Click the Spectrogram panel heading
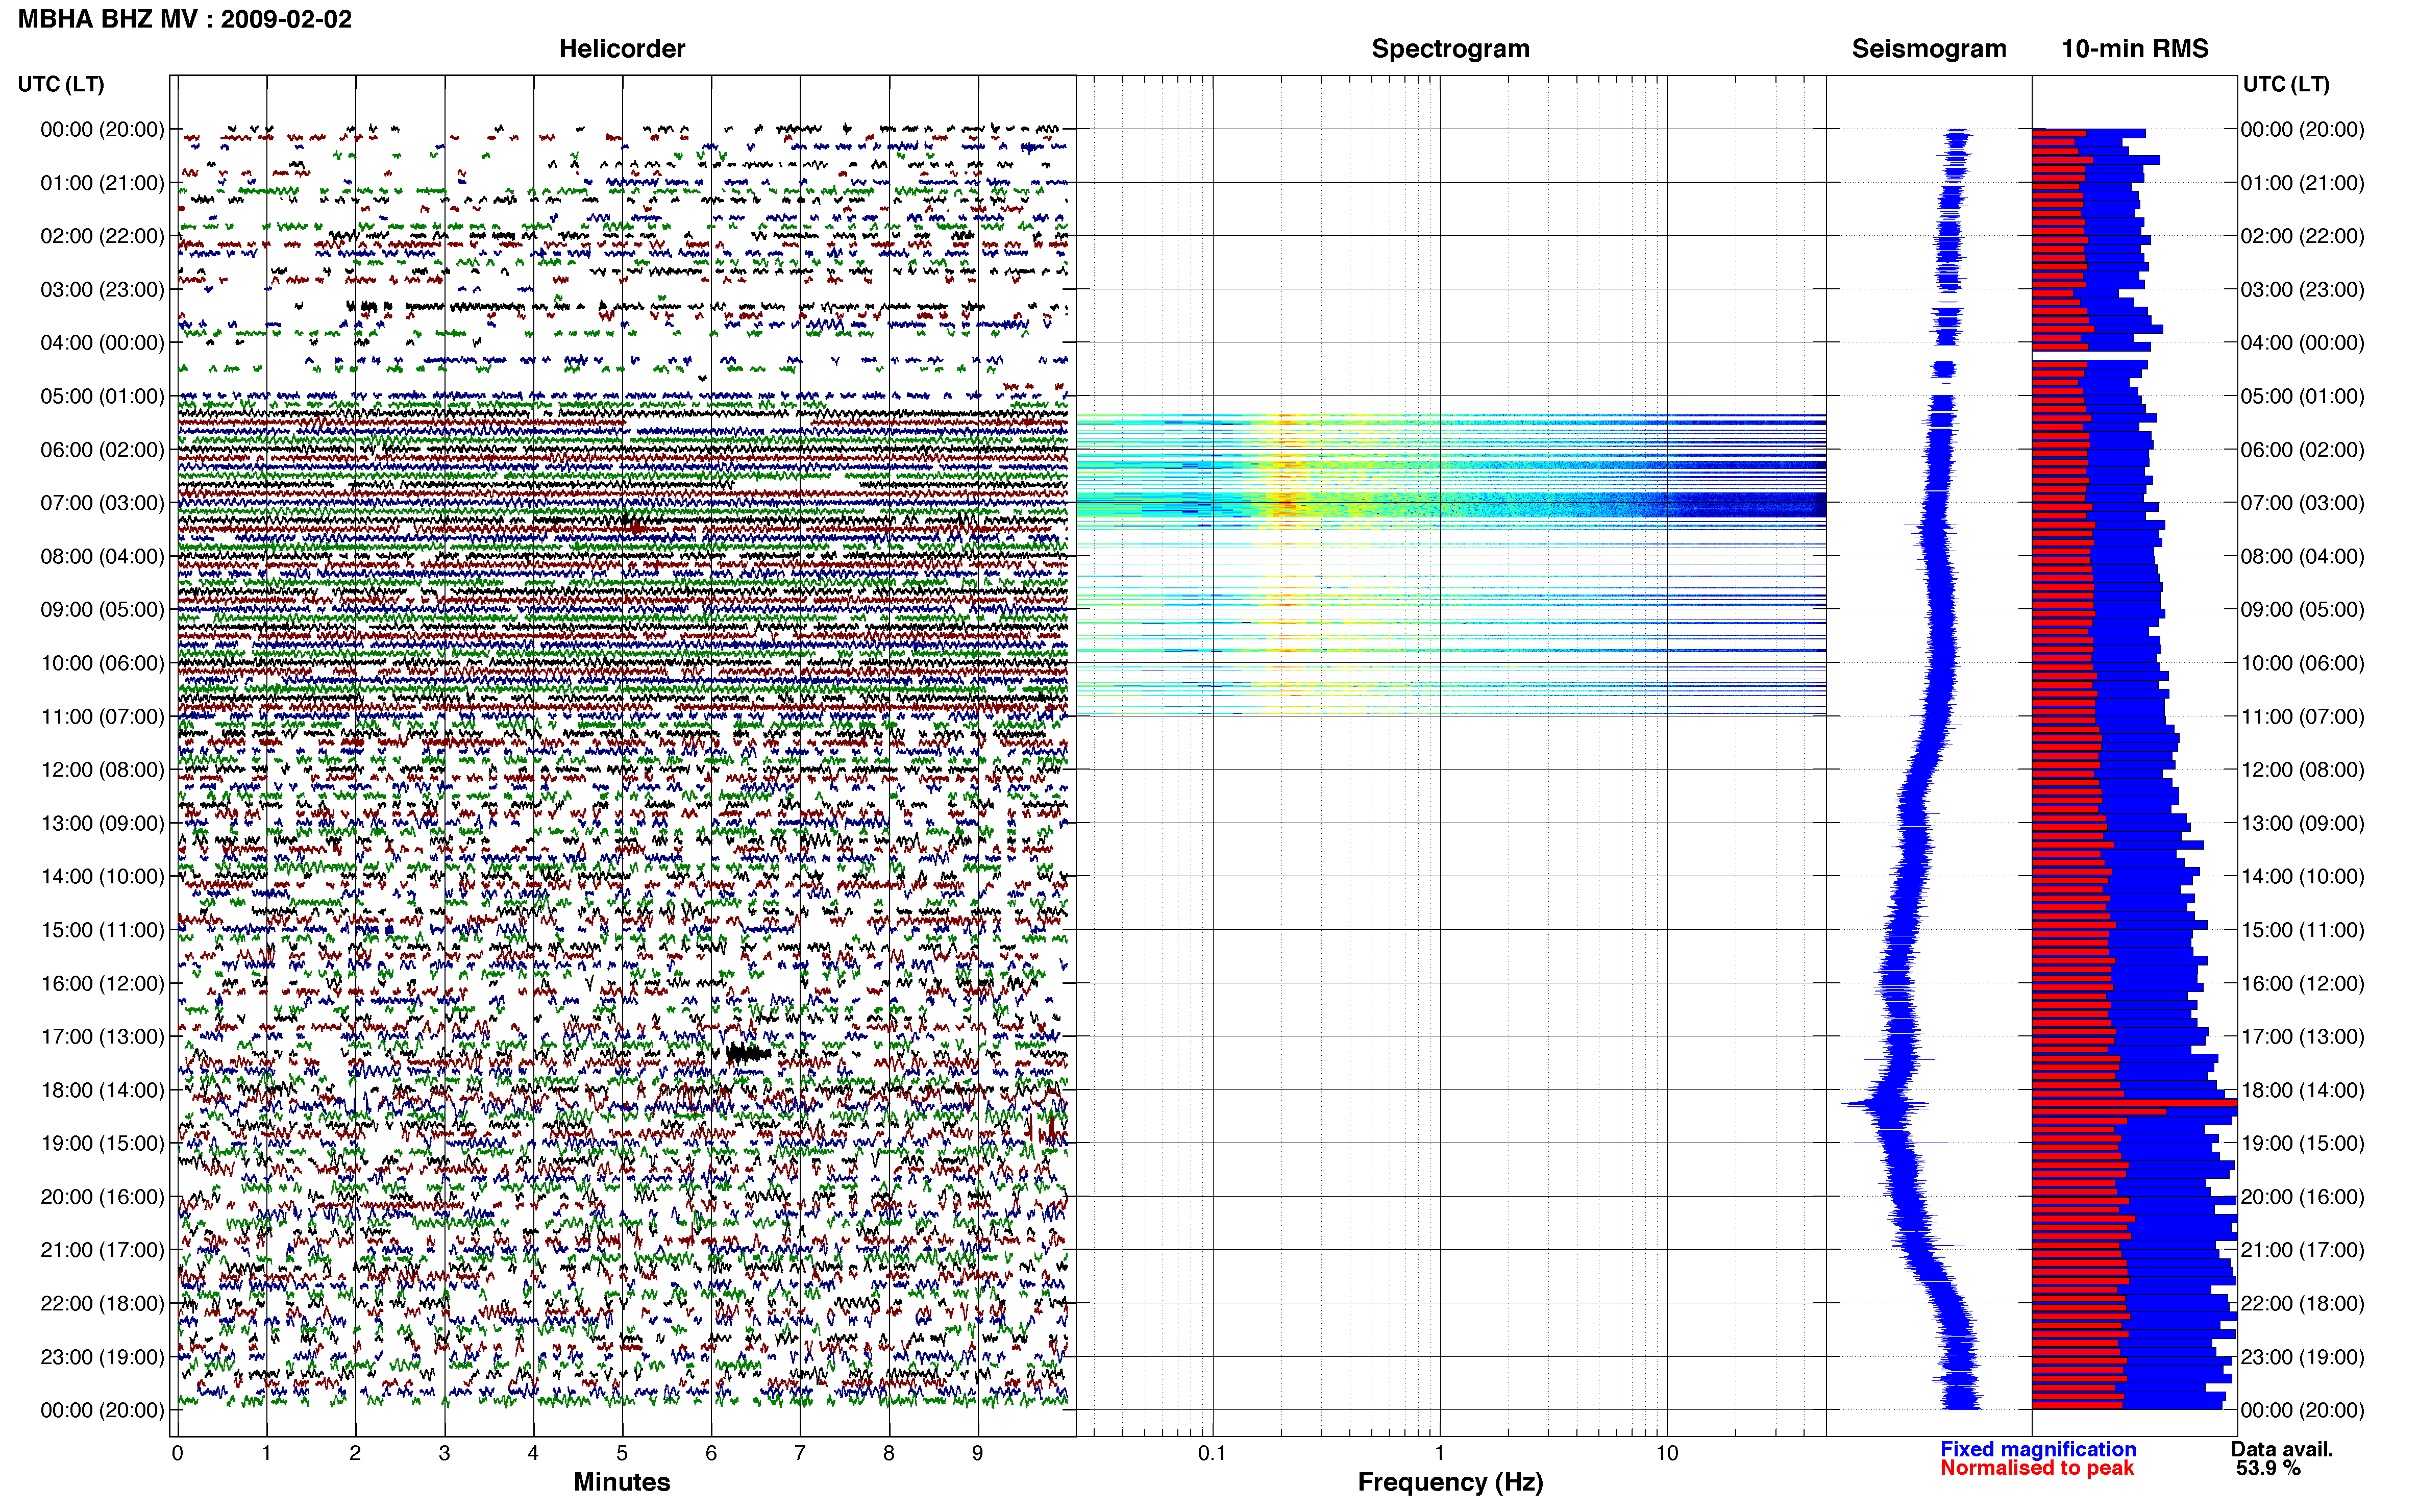2419x1512 pixels. point(1450,49)
